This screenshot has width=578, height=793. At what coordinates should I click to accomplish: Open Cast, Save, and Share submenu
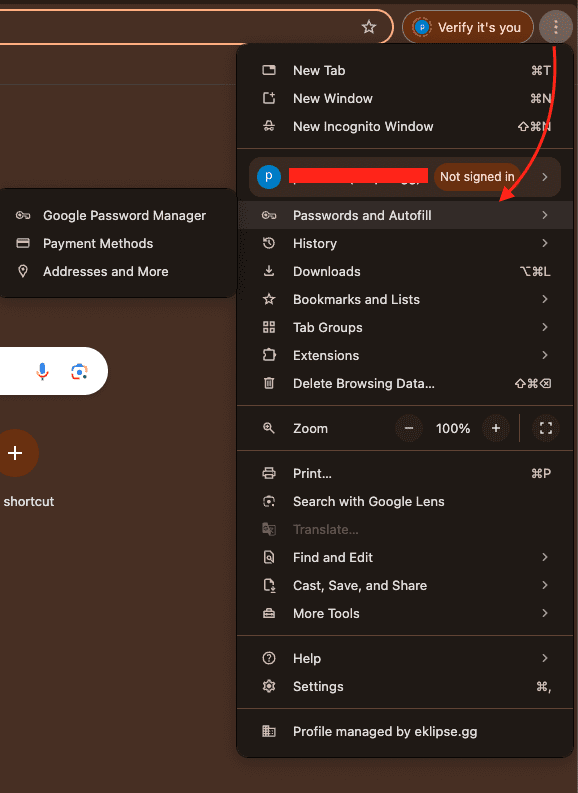[x=406, y=586]
